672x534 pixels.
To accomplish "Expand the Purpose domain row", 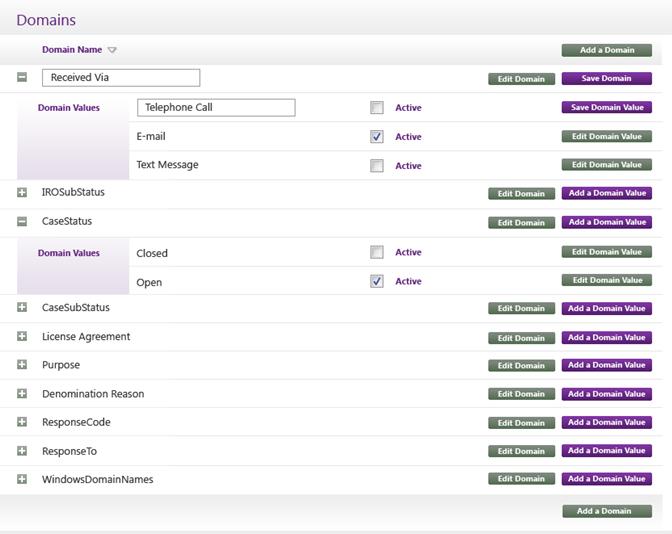I will tap(22, 365).
